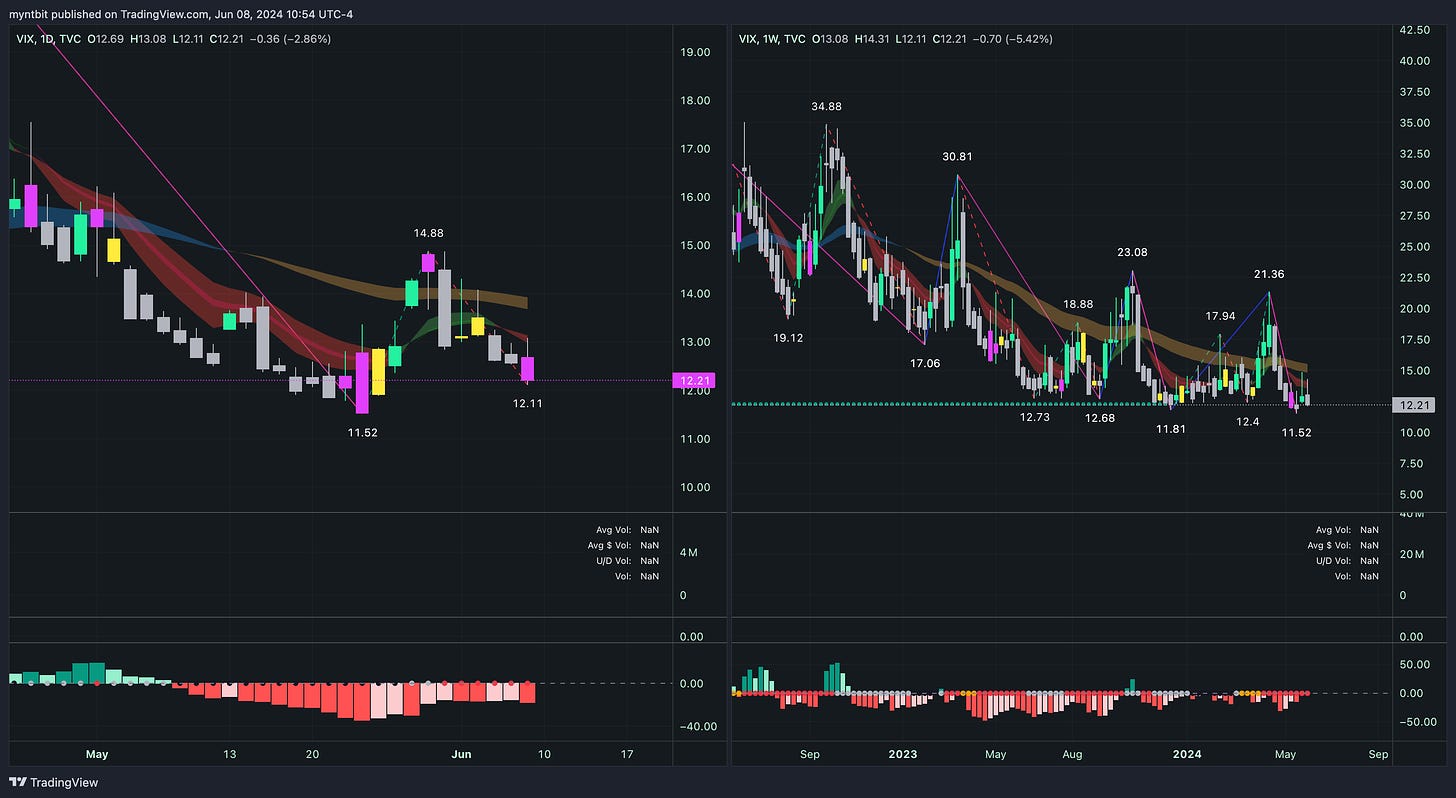Click 11.00 on the daily price axis
This screenshot has height=798, width=1456.
click(x=696, y=439)
